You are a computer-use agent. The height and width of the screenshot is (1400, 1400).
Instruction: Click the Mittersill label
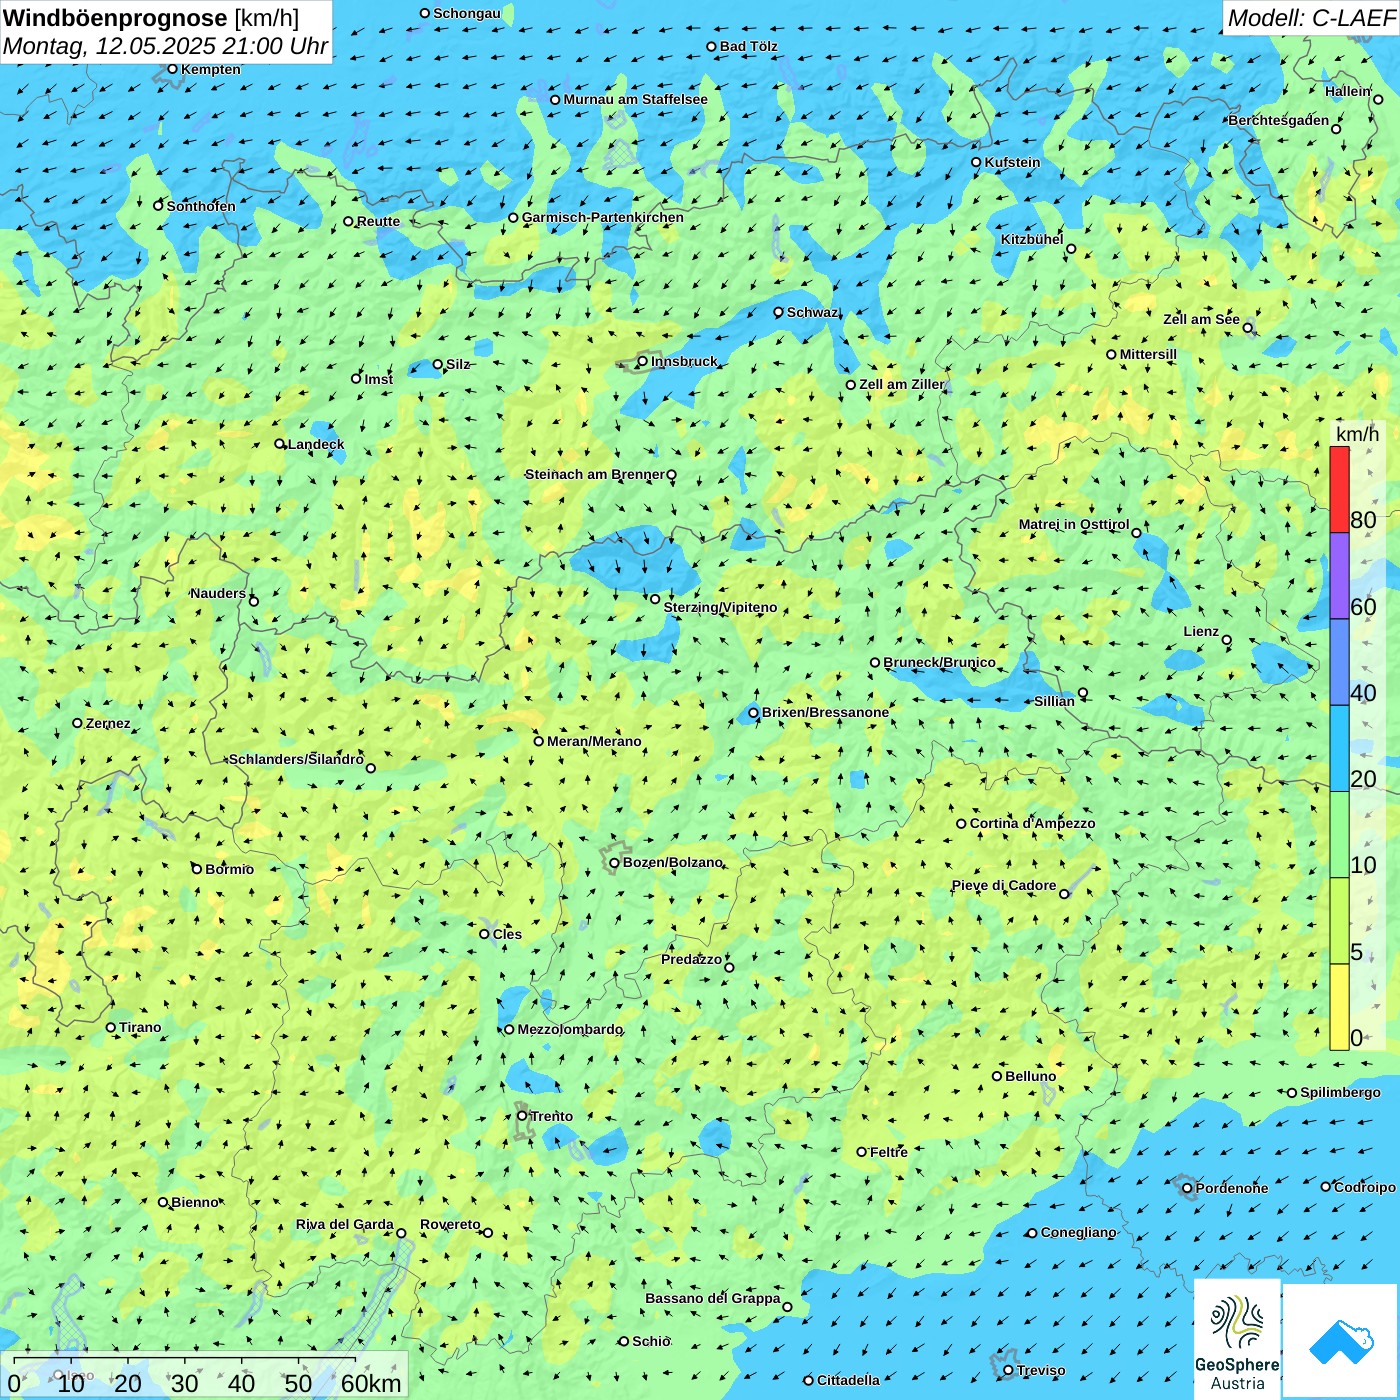(1148, 354)
